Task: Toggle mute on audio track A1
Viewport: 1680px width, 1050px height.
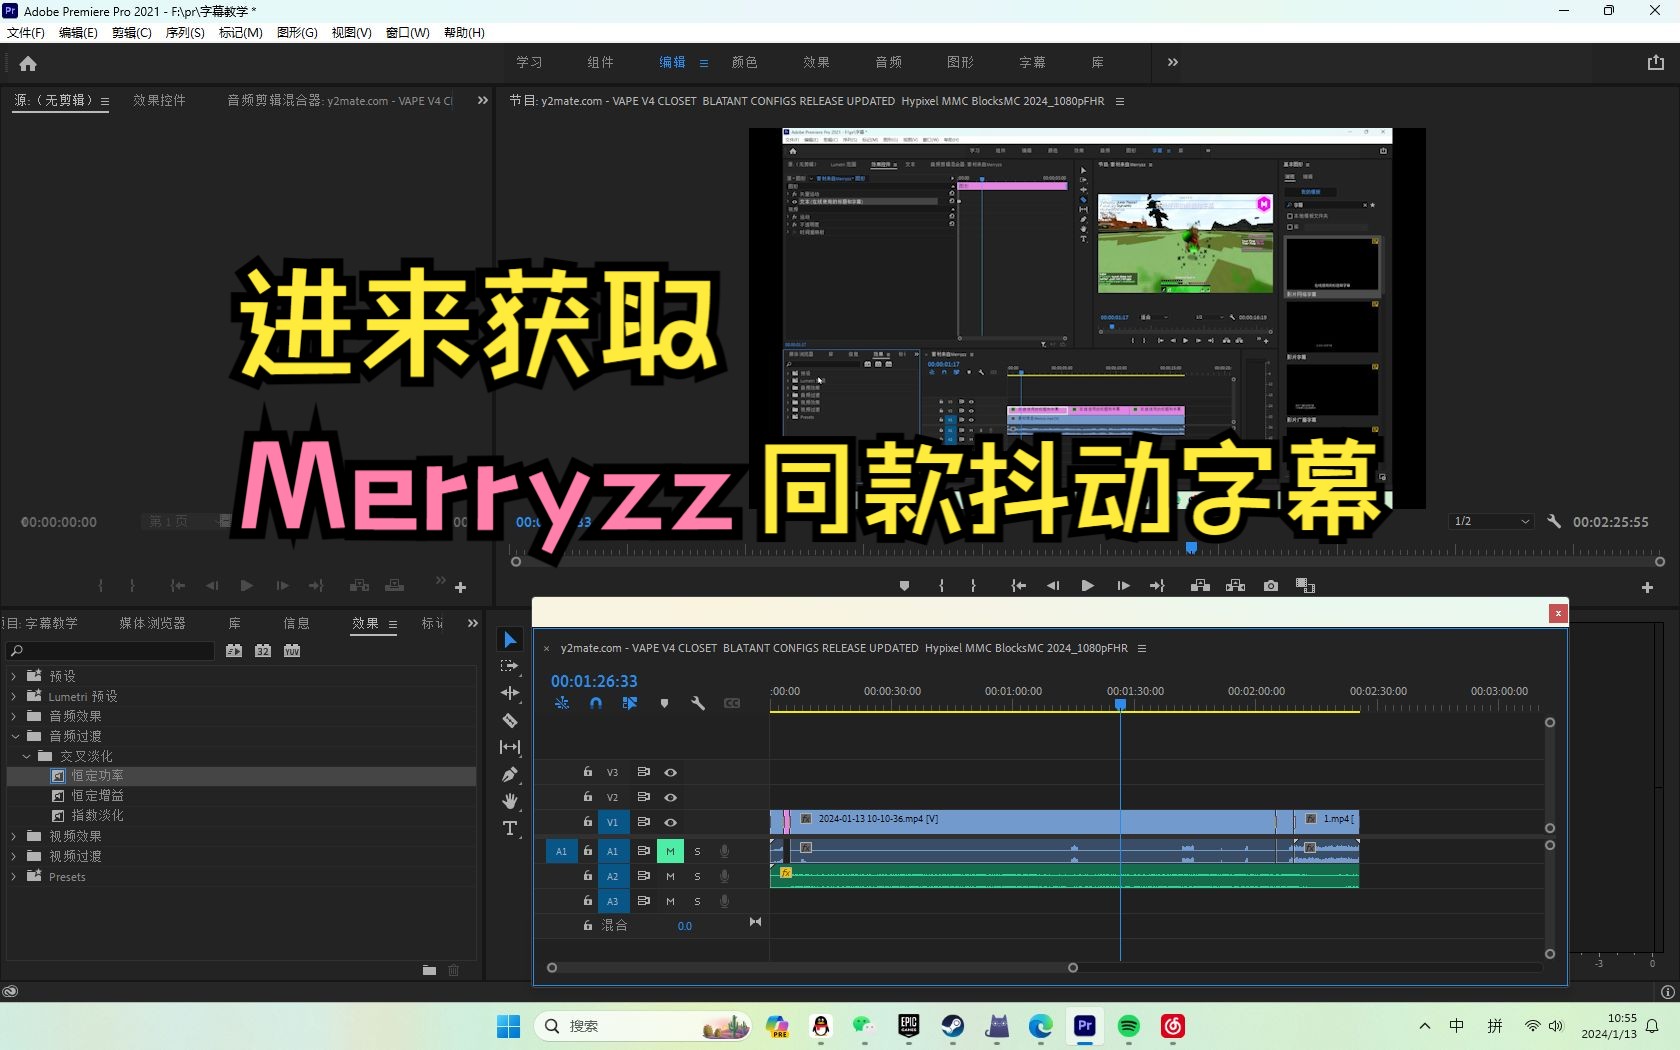Action: coord(670,851)
